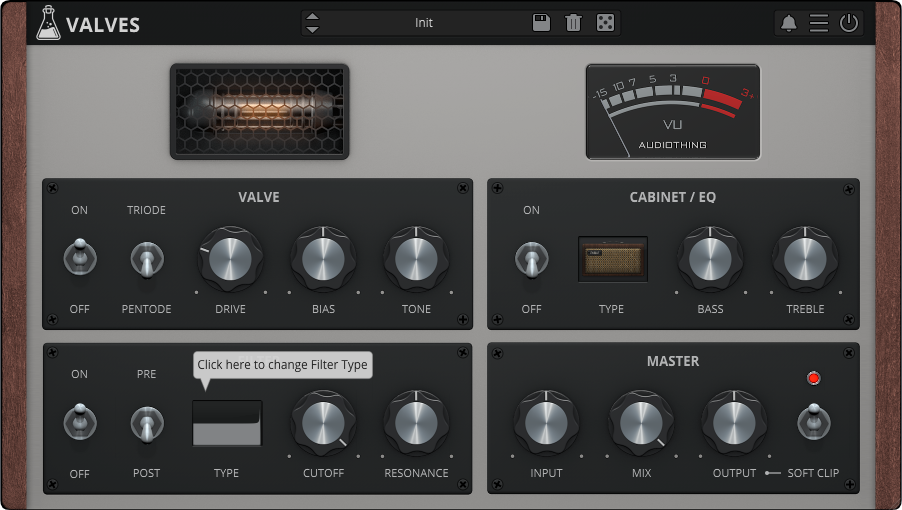This screenshot has height=510, width=902.
Task: Open the Init preset name menu
Action: click(x=423, y=22)
